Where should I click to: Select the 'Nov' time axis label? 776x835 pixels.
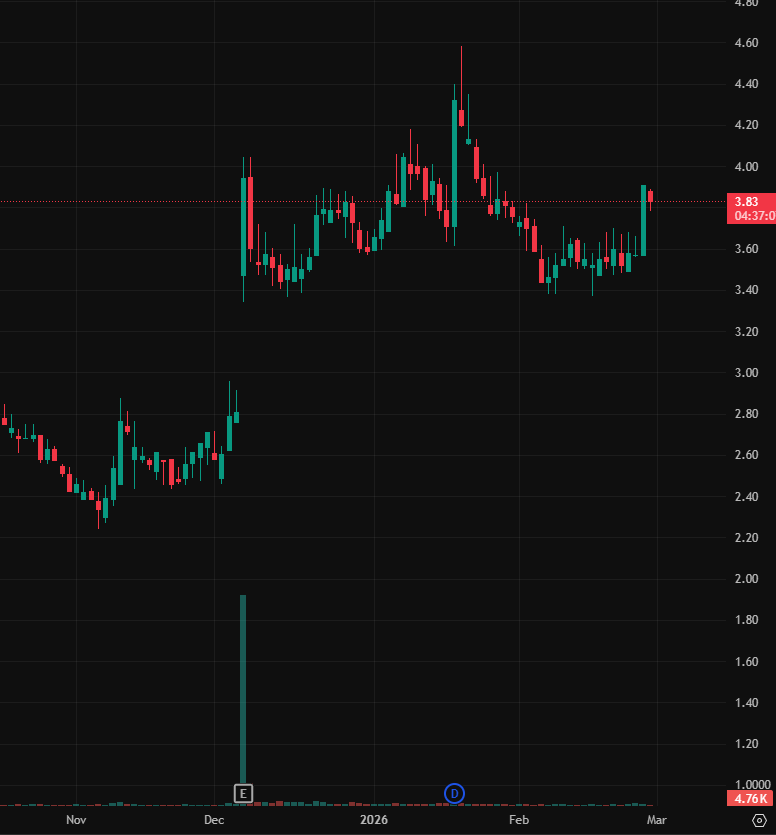[x=76, y=820]
